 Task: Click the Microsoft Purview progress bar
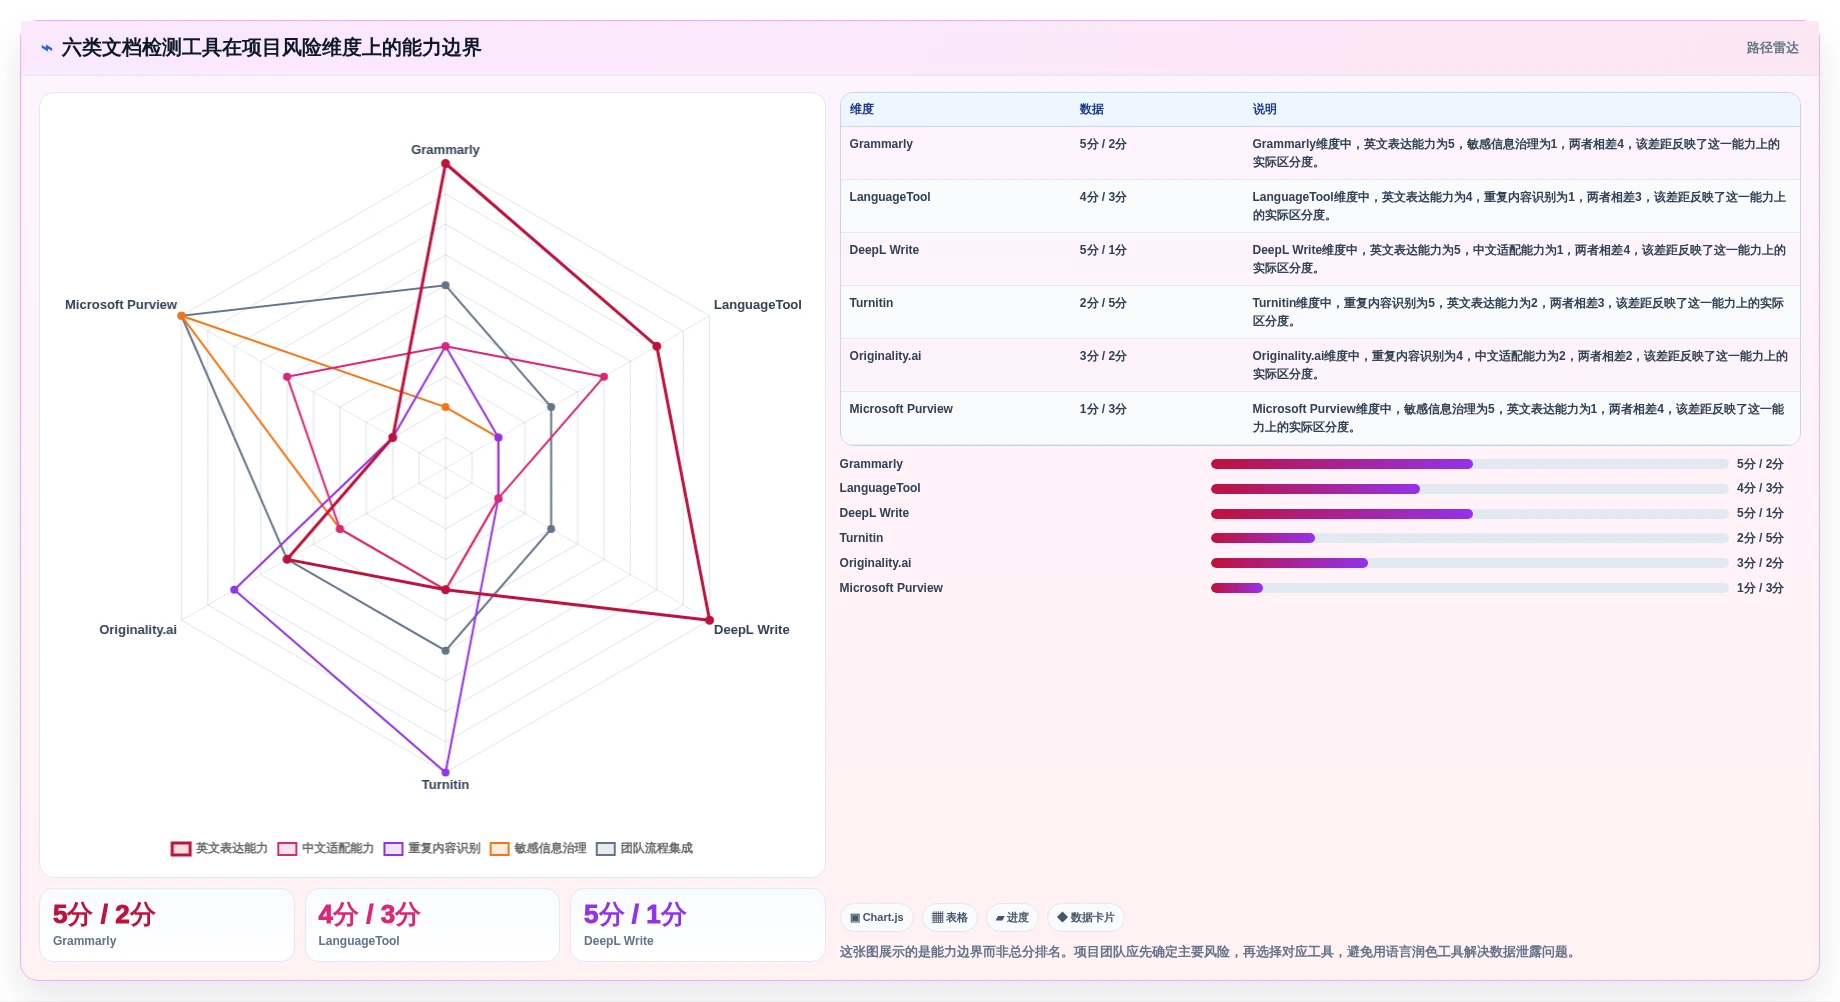click(x=1469, y=588)
